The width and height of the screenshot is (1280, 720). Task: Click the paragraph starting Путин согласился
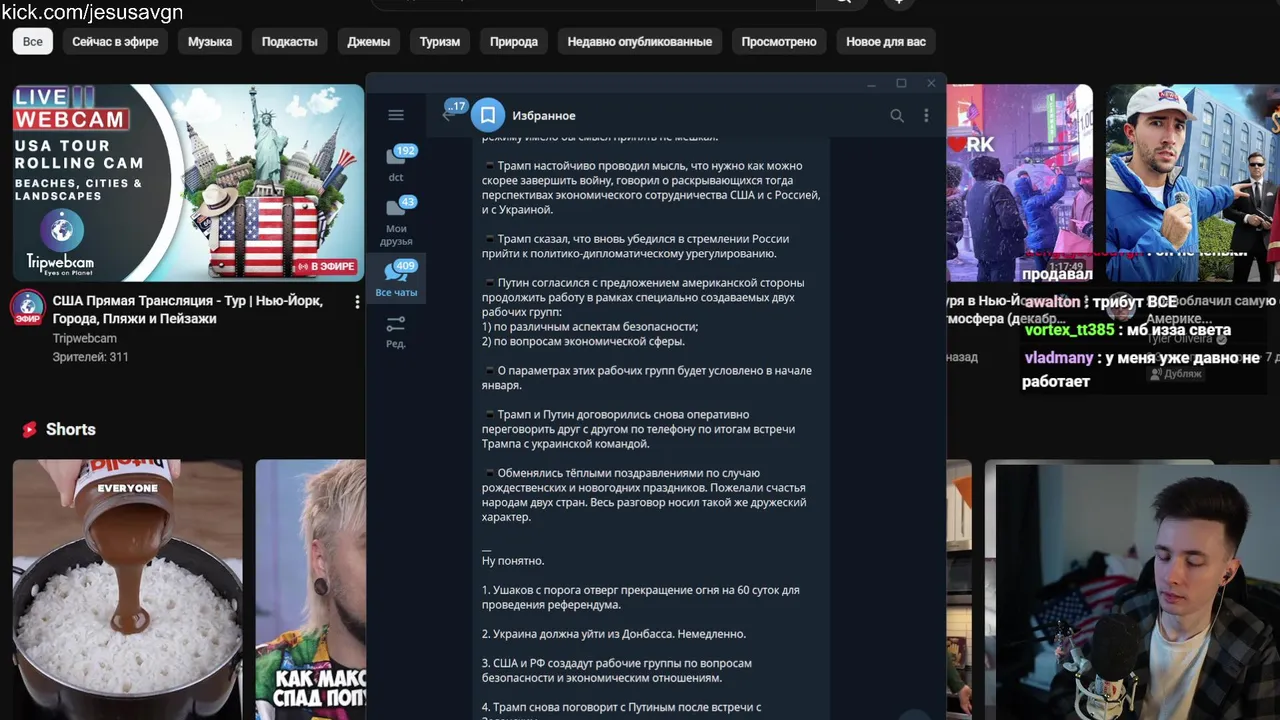[x=645, y=312]
